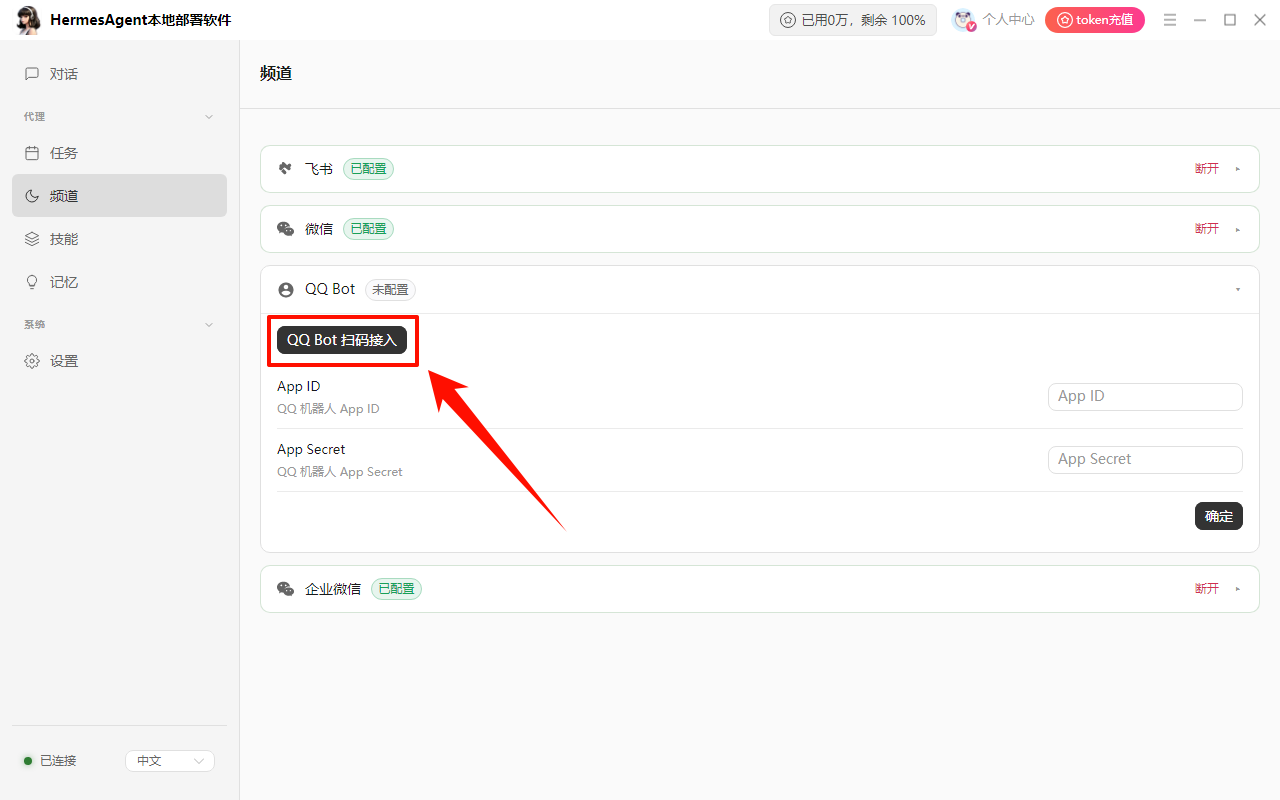
Task: Click the HermesAgent avatar logo
Action: point(29,20)
